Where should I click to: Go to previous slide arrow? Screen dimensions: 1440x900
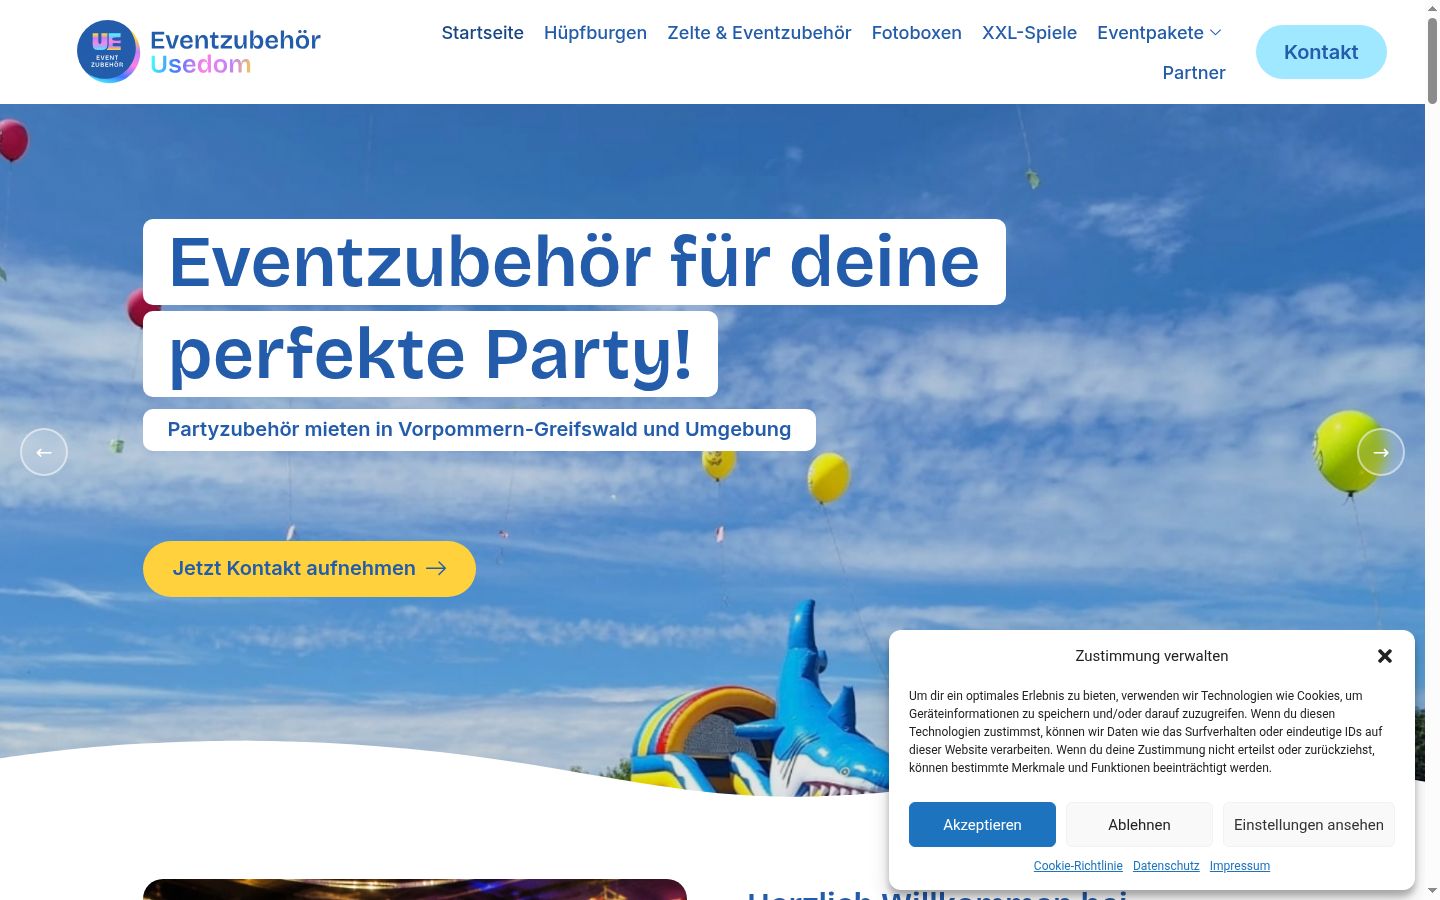click(x=44, y=452)
